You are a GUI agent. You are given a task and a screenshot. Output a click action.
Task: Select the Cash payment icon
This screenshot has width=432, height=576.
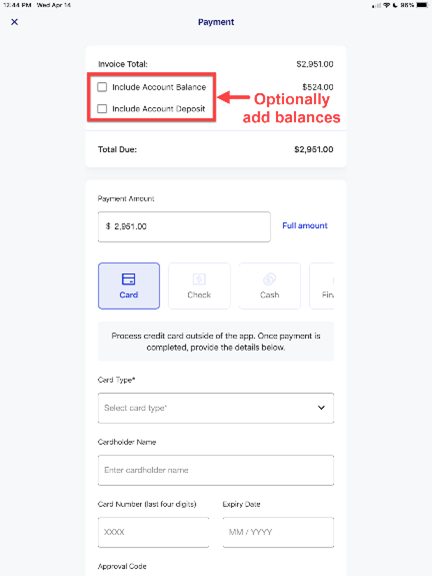tap(270, 279)
